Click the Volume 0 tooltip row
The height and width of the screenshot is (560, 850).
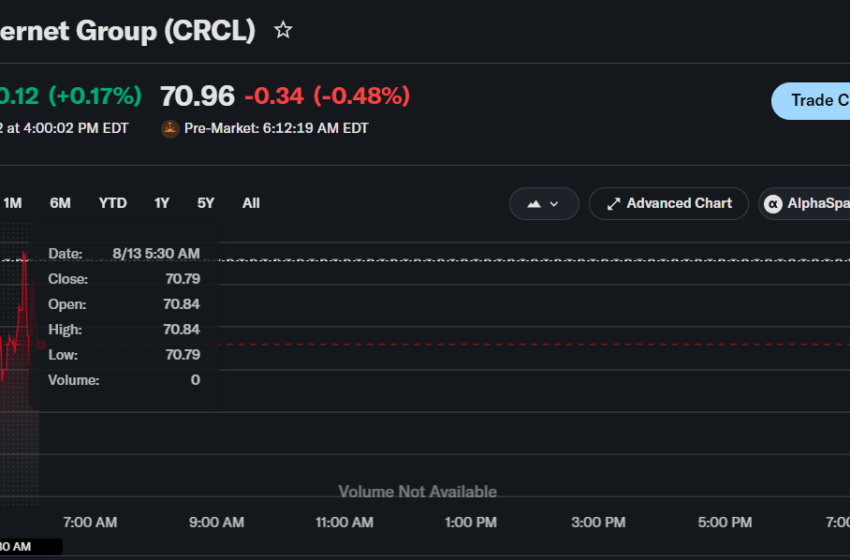click(124, 380)
